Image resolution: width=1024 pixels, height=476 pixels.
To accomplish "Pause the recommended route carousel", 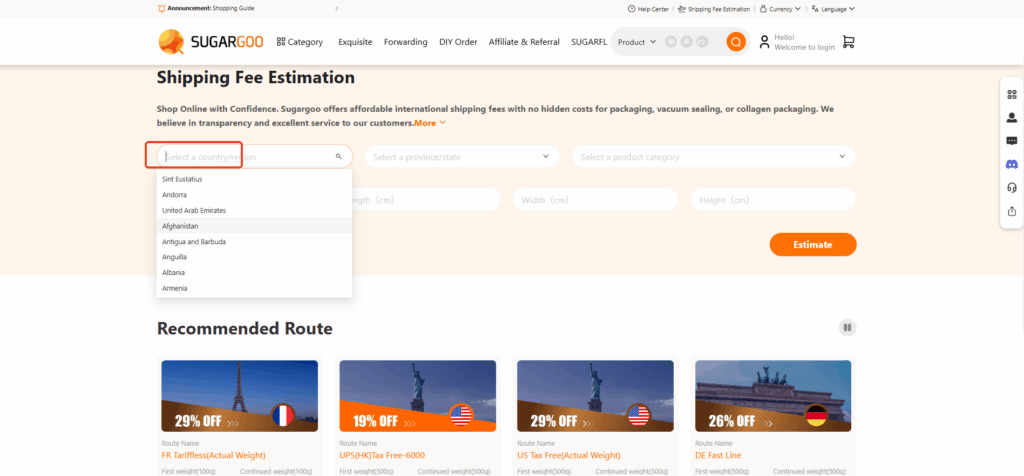I will coord(847,327).
